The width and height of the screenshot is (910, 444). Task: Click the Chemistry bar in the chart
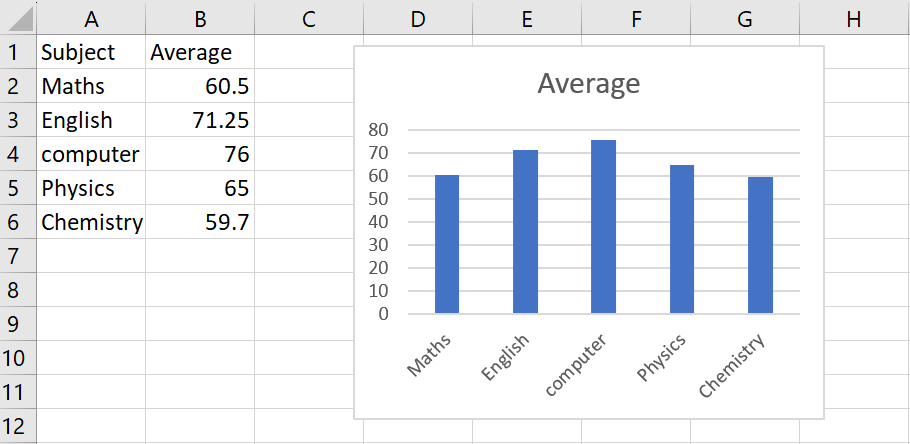tap(760, 245)
